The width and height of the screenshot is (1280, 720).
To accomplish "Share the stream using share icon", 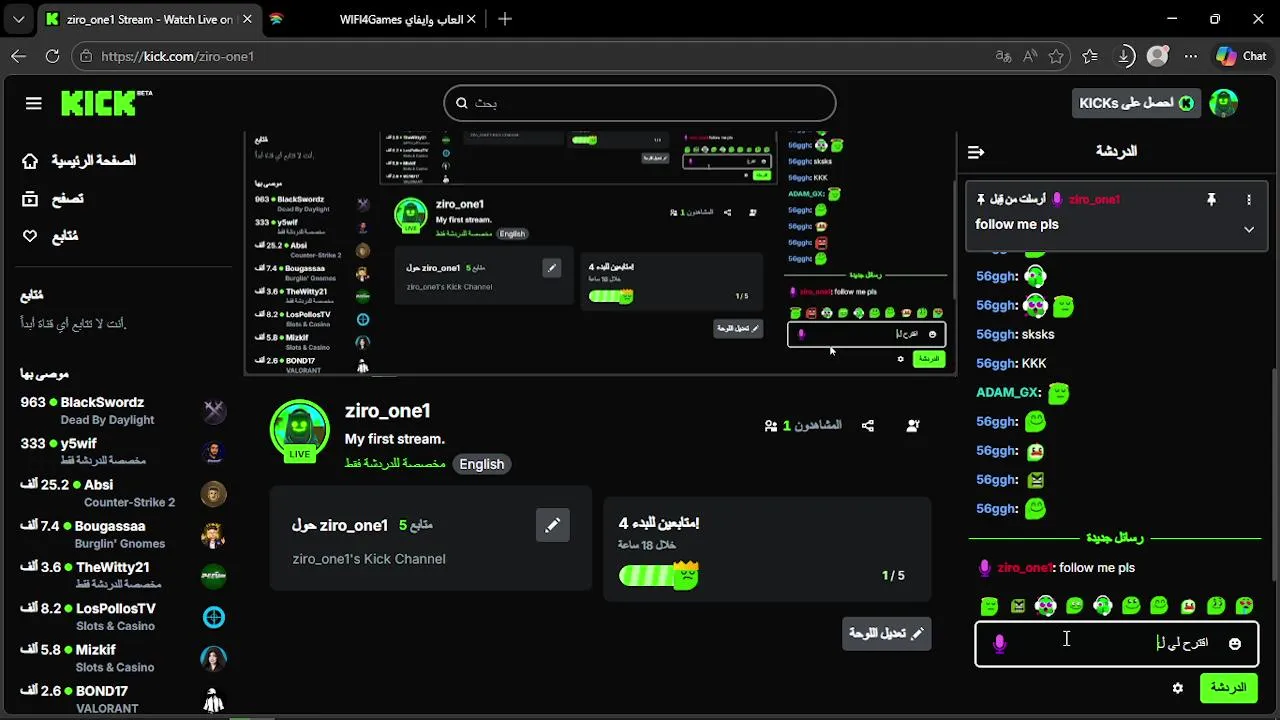I will (868, 426).
